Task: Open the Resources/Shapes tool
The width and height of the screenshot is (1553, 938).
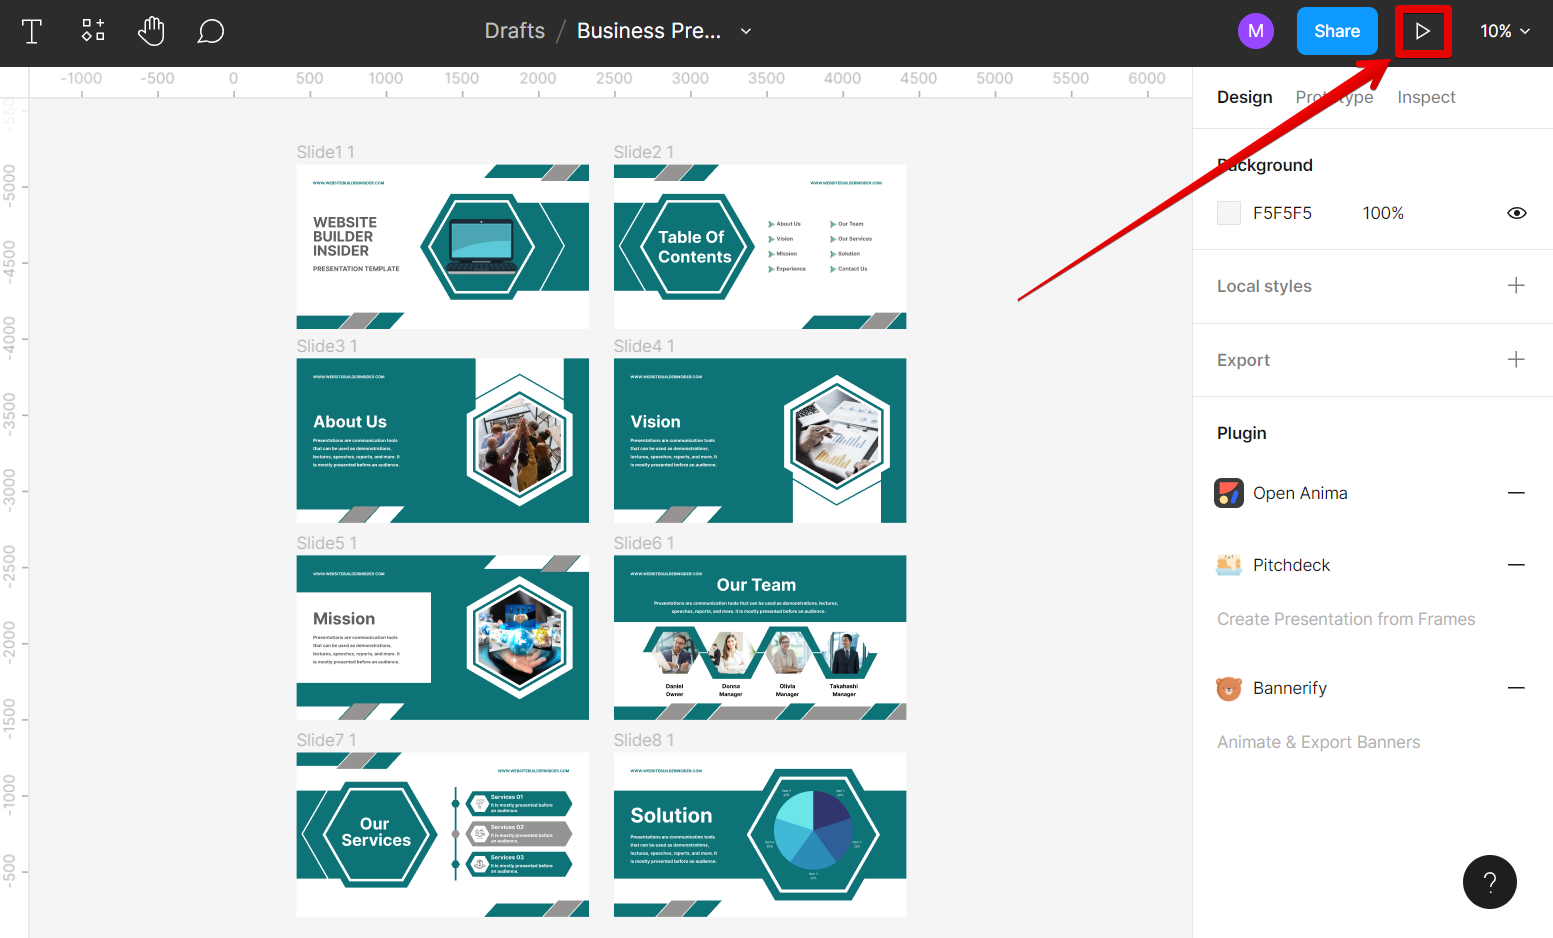Action: (92, 31)
